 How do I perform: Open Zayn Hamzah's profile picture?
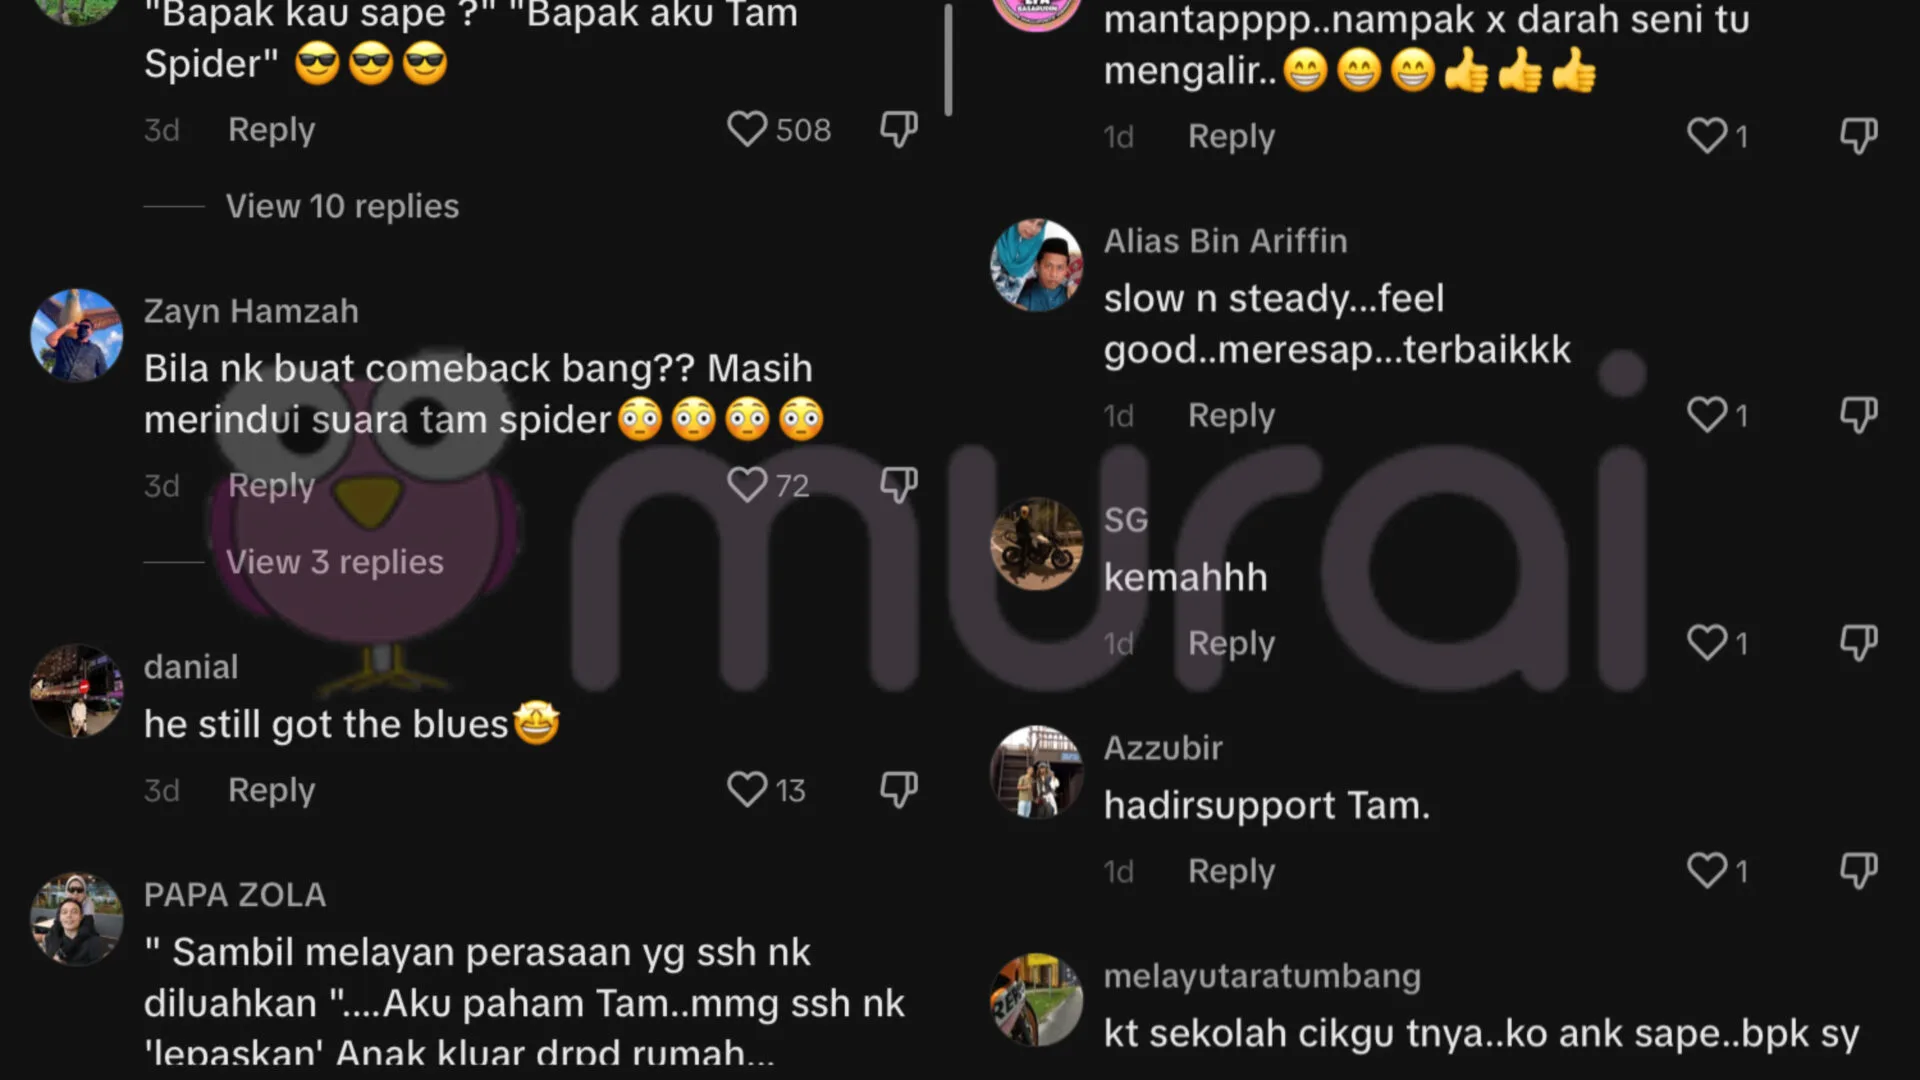[77, 335]
